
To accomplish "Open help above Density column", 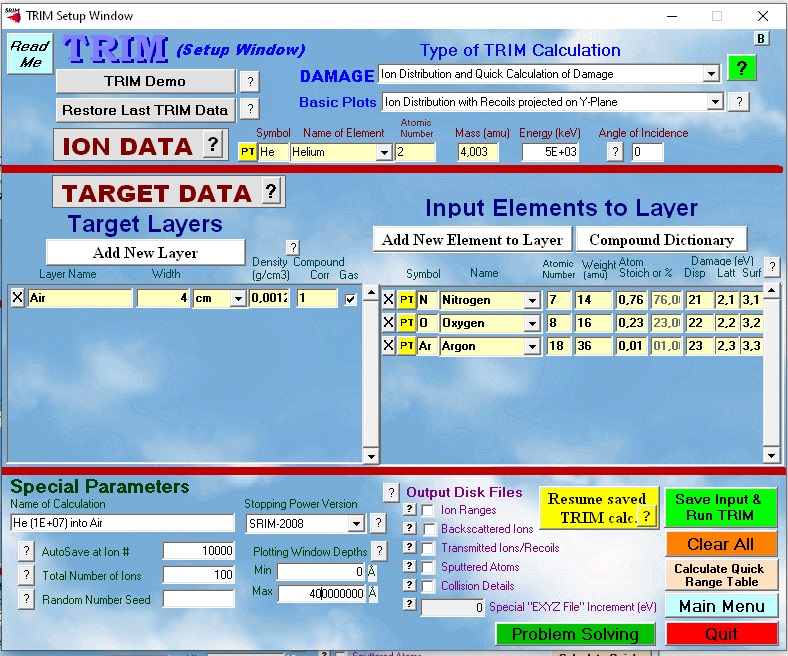I will pos(293,247).
